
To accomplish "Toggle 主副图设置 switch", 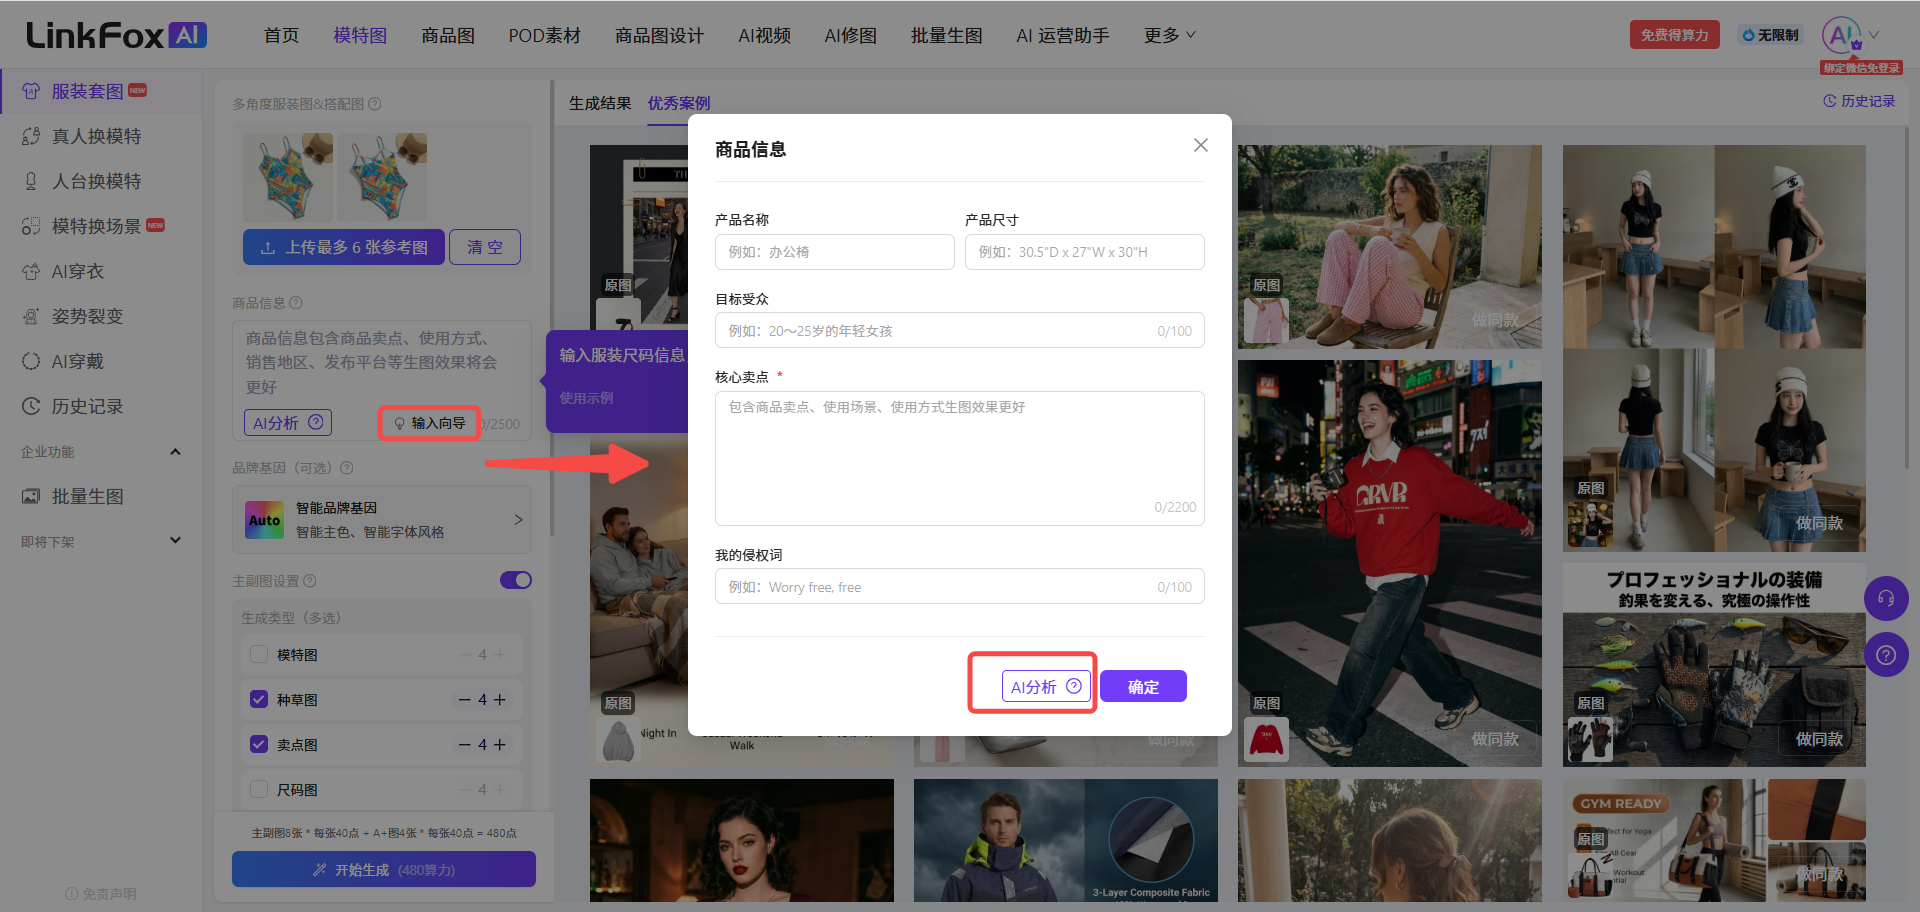I will 516,580.
